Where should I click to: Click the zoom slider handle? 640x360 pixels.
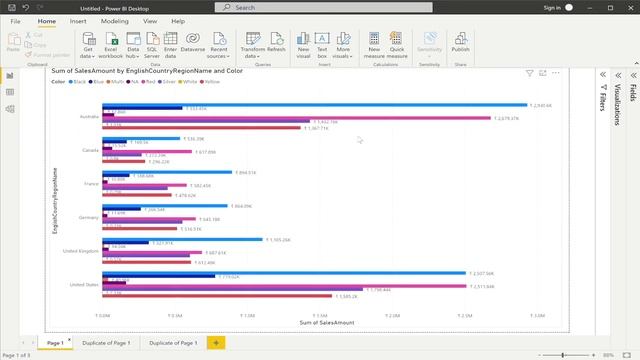point(563,356)
